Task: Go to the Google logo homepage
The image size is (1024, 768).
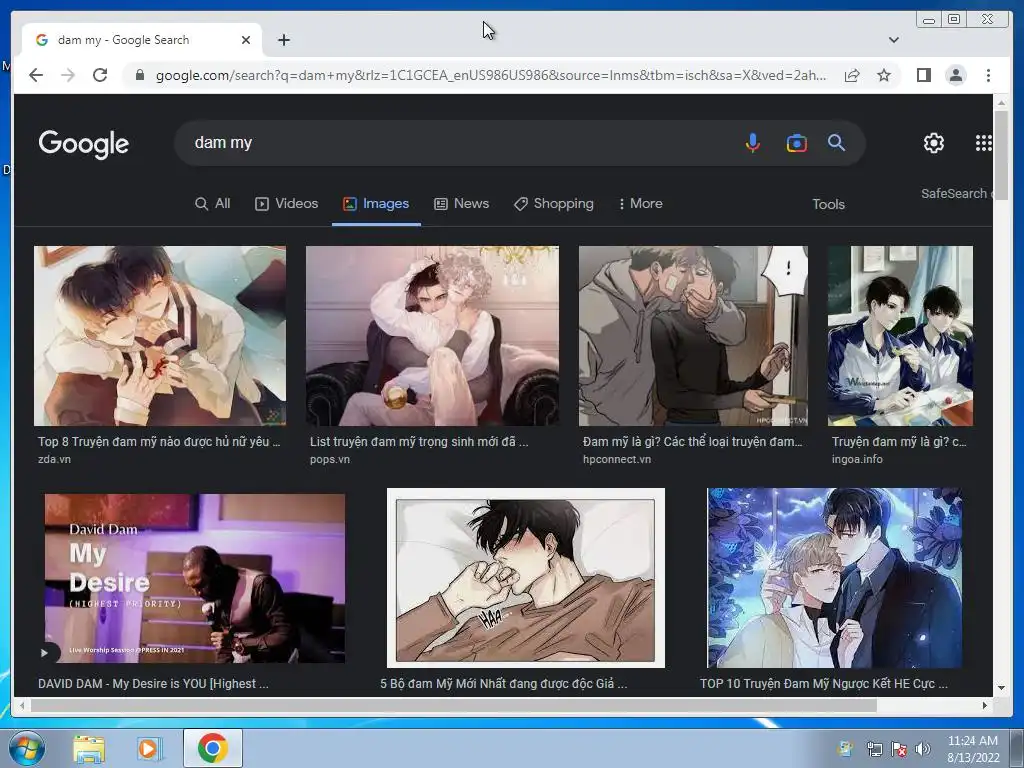Action: click(84, 144)
